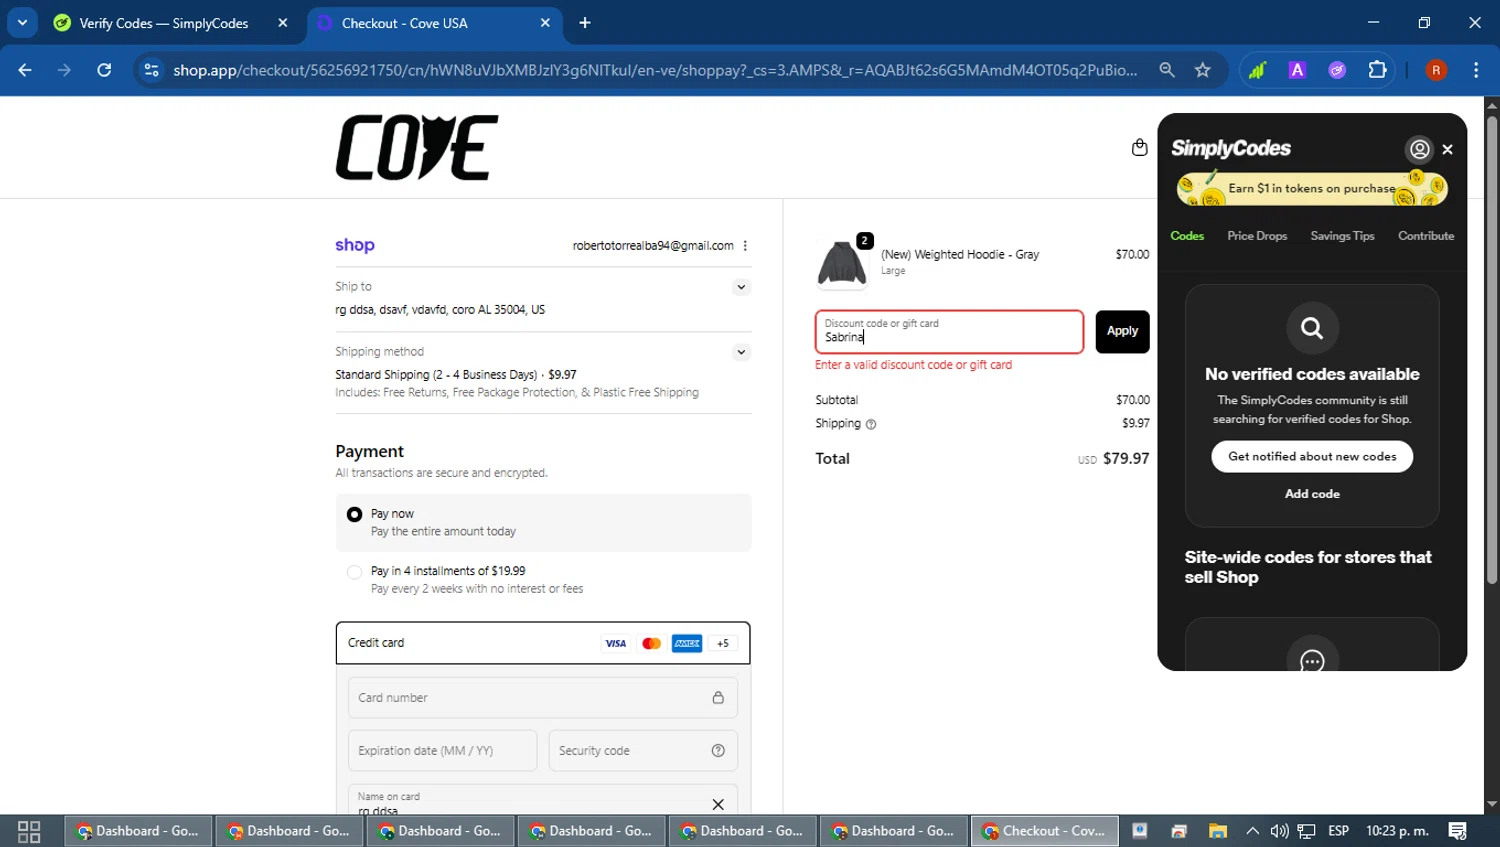View site information icon in address bar
The width and height of the screenshot is (1500, 847).
tap(151, 70)
